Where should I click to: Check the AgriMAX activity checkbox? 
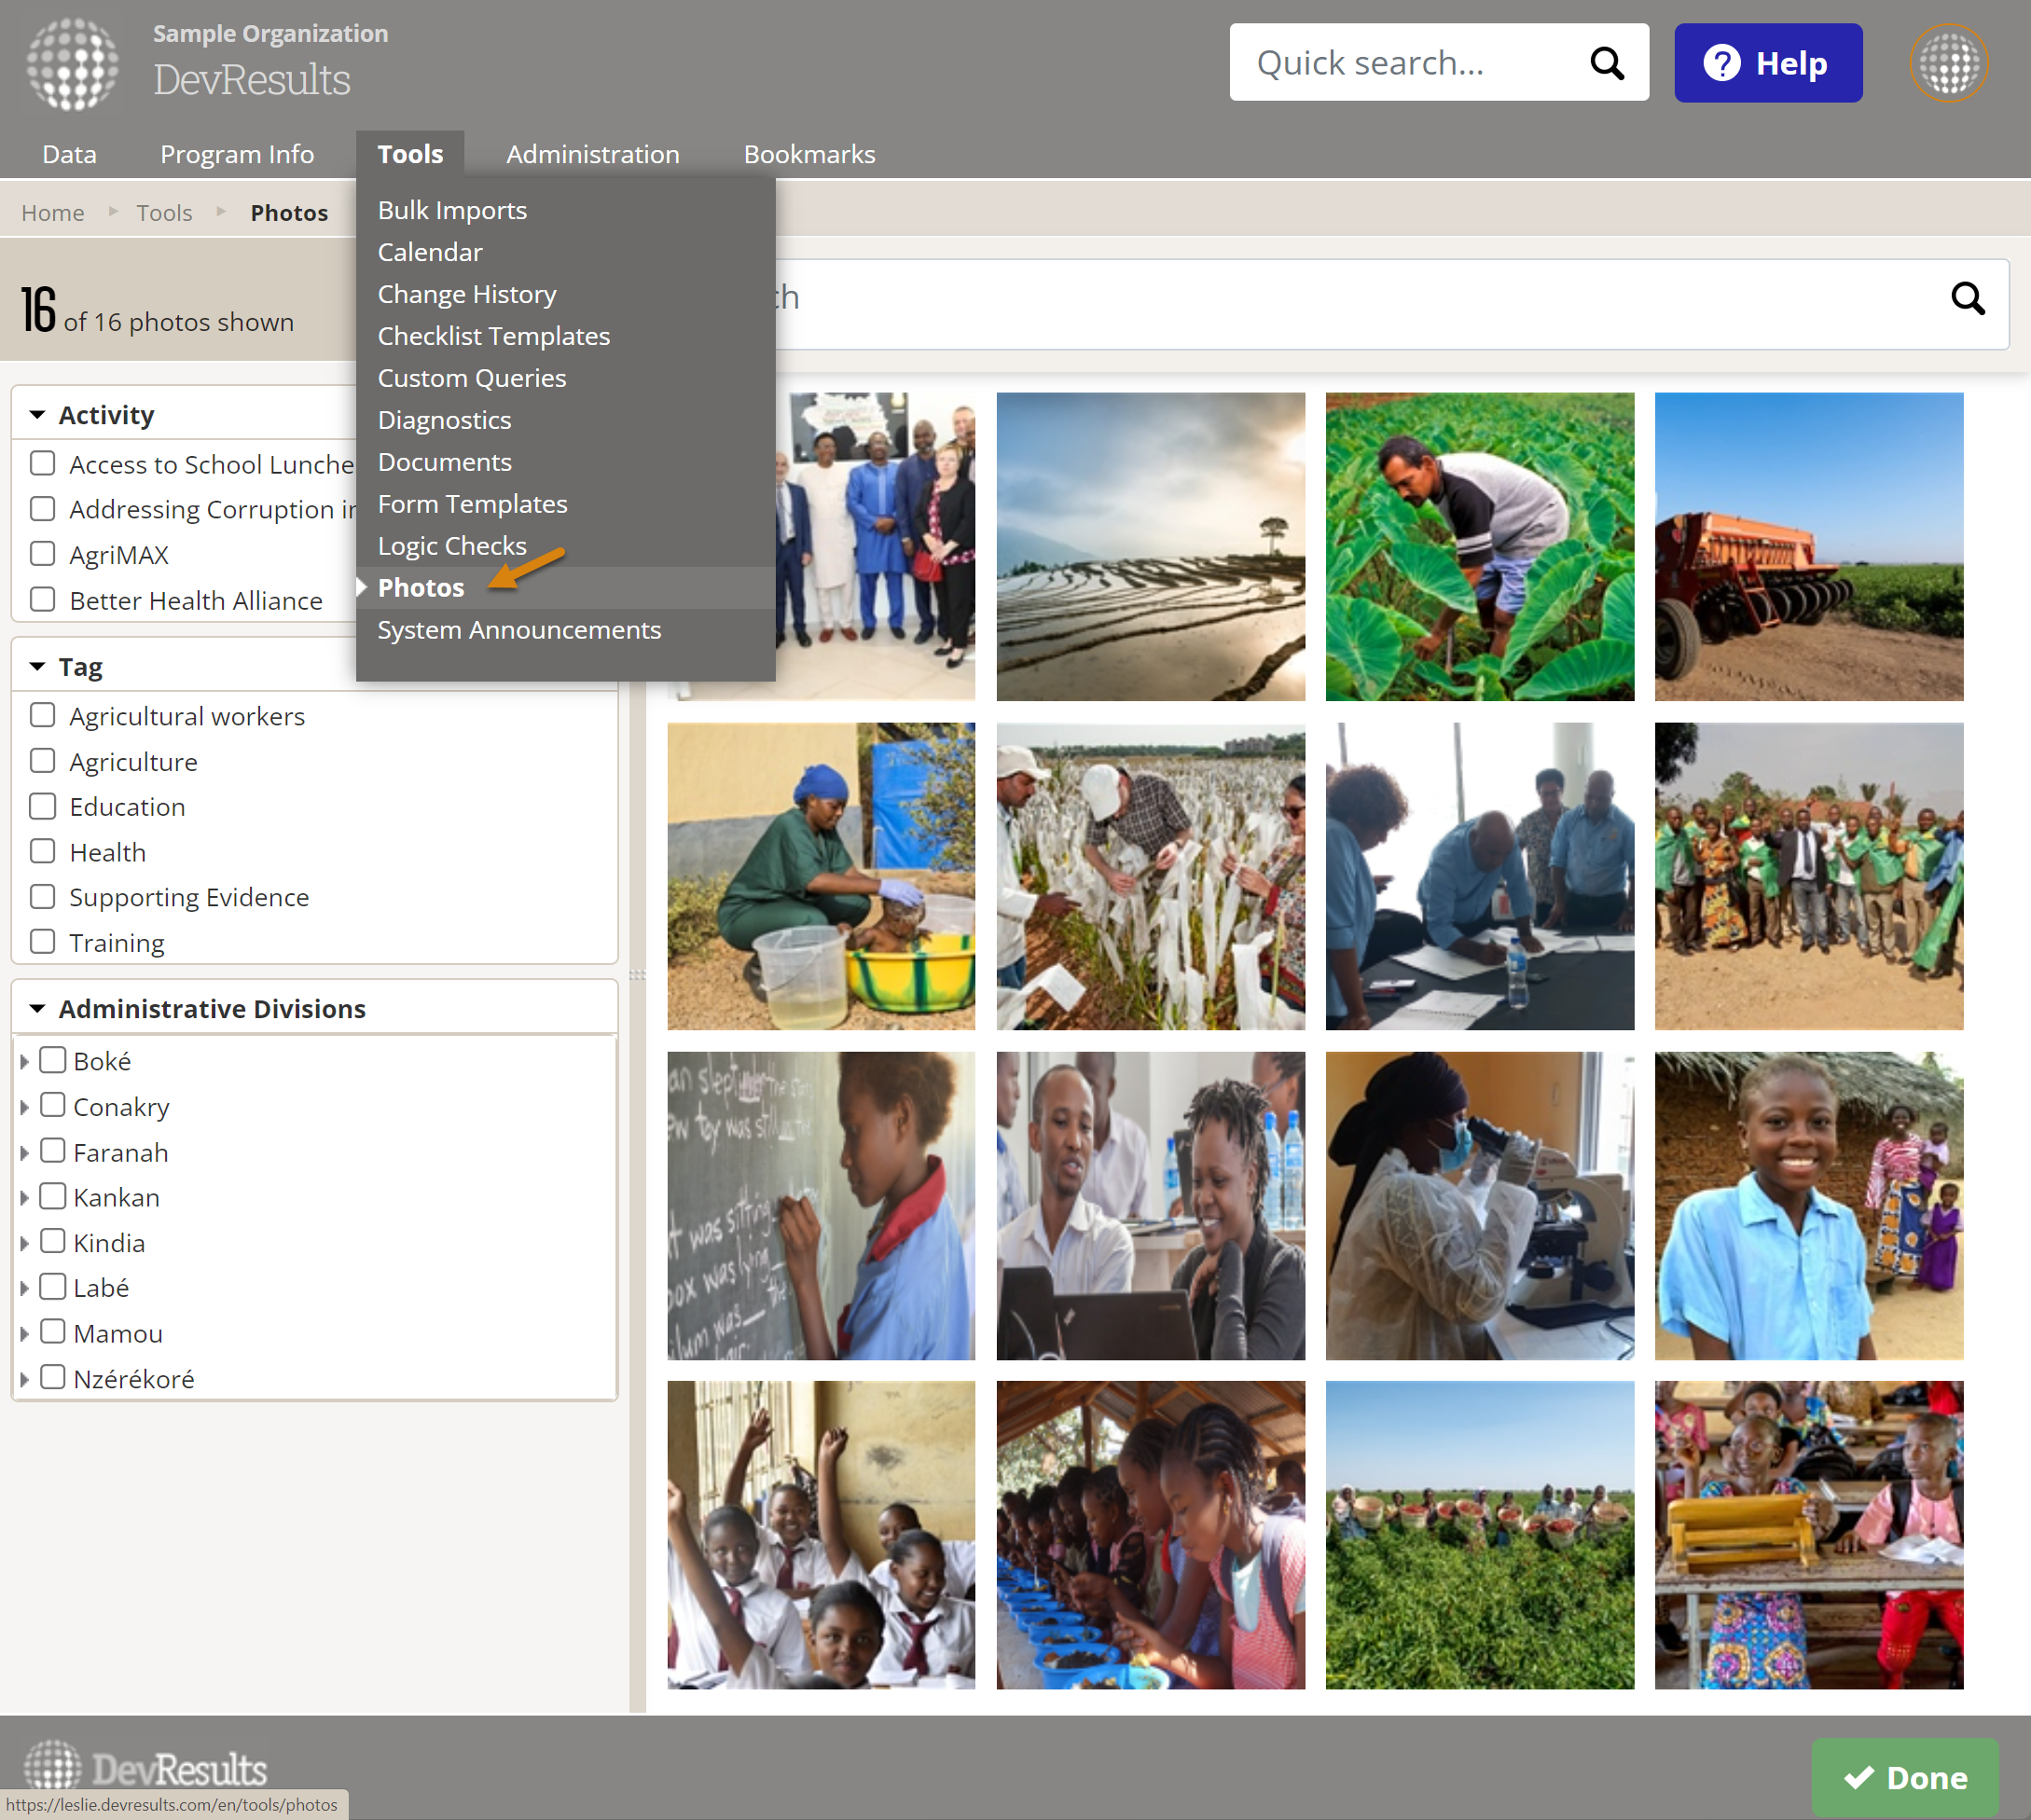(x=43, y=554)
